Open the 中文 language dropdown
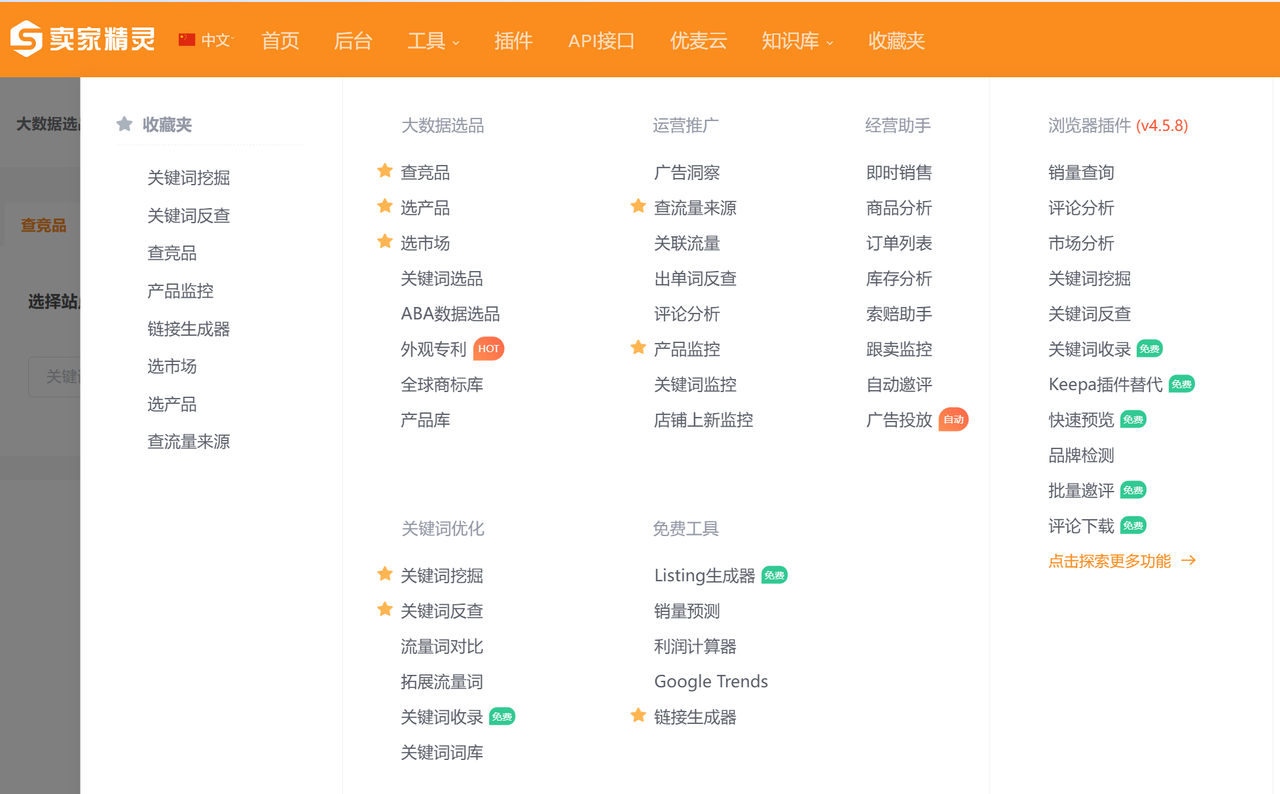Image resolution: width=1280 pixels, height=794 pixels. pos(216,40)
